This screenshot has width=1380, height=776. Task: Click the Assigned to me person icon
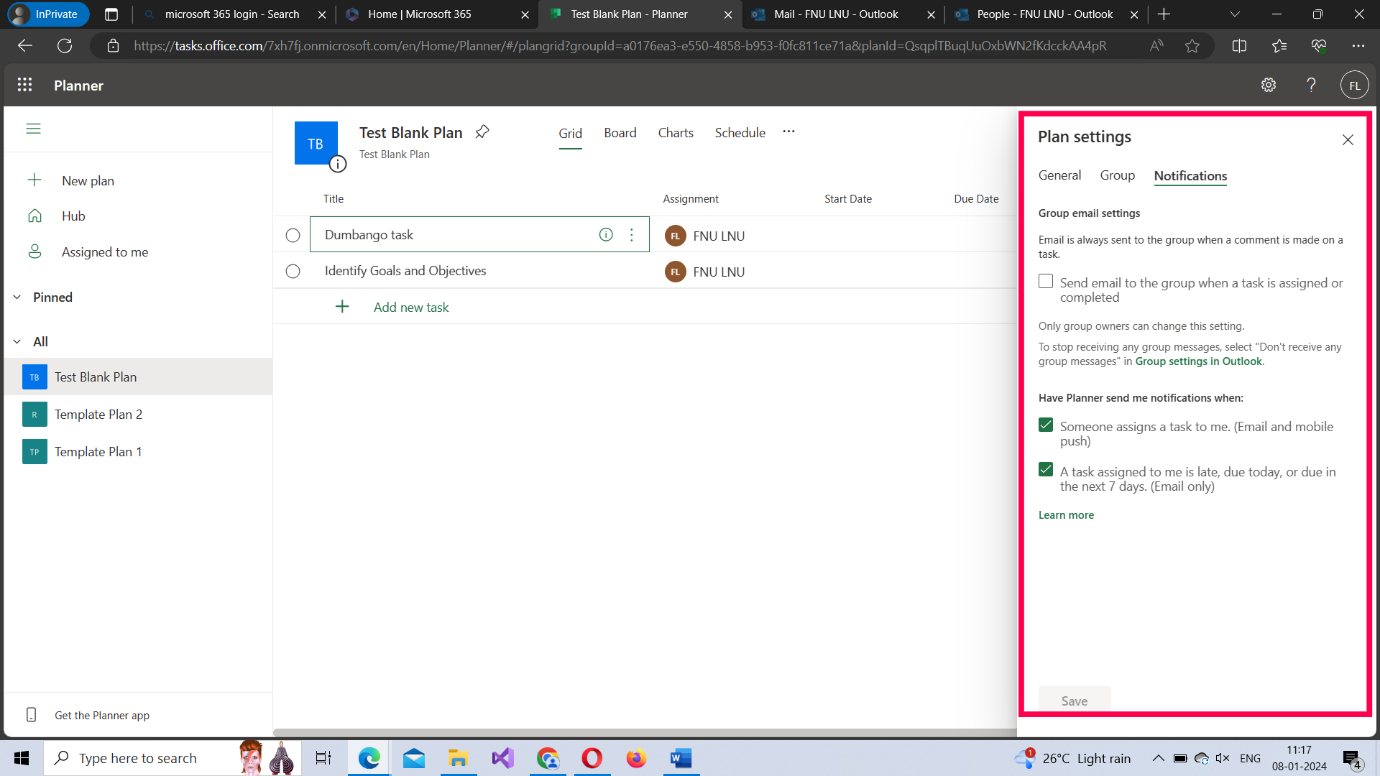point(35,252)
